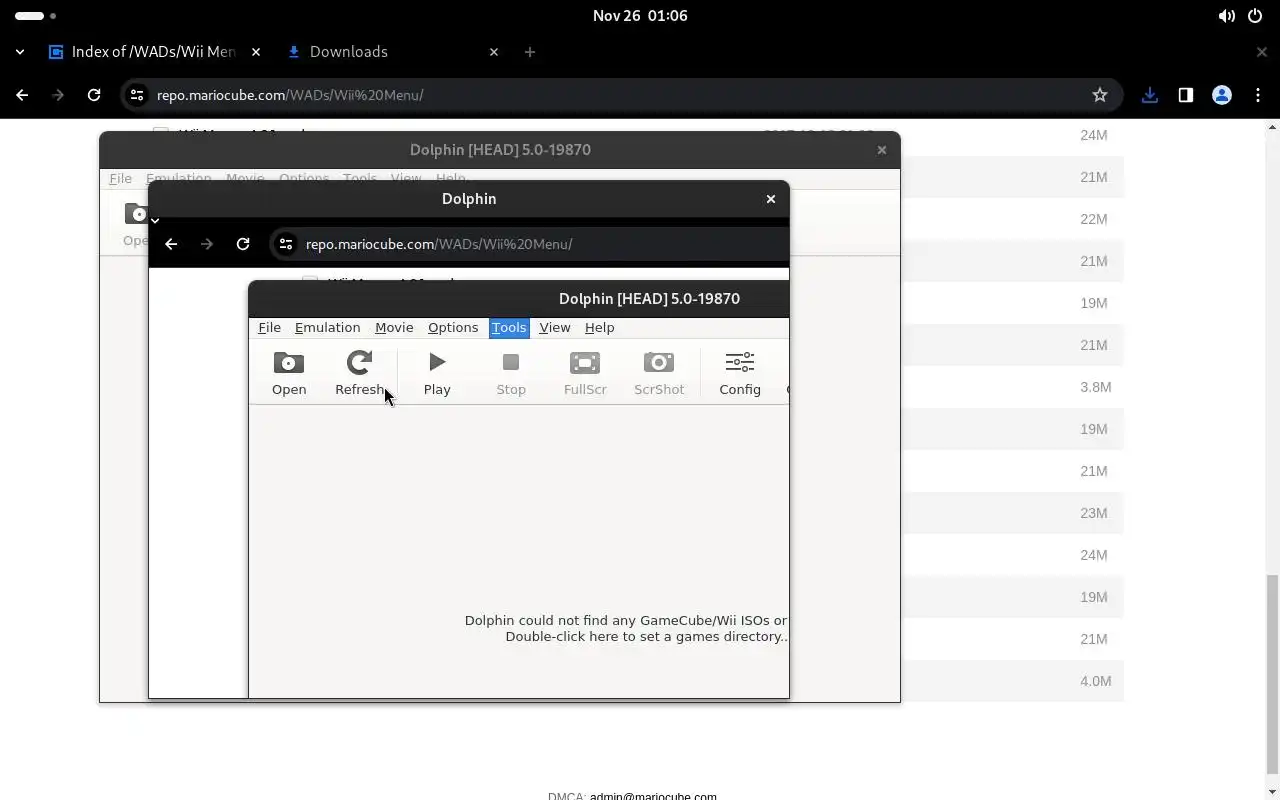Image resolution: width=1280 pixels, height=800 pixels.
Task: Open the clock showing Nov 26 01:06
Action: tap(640, 16)
